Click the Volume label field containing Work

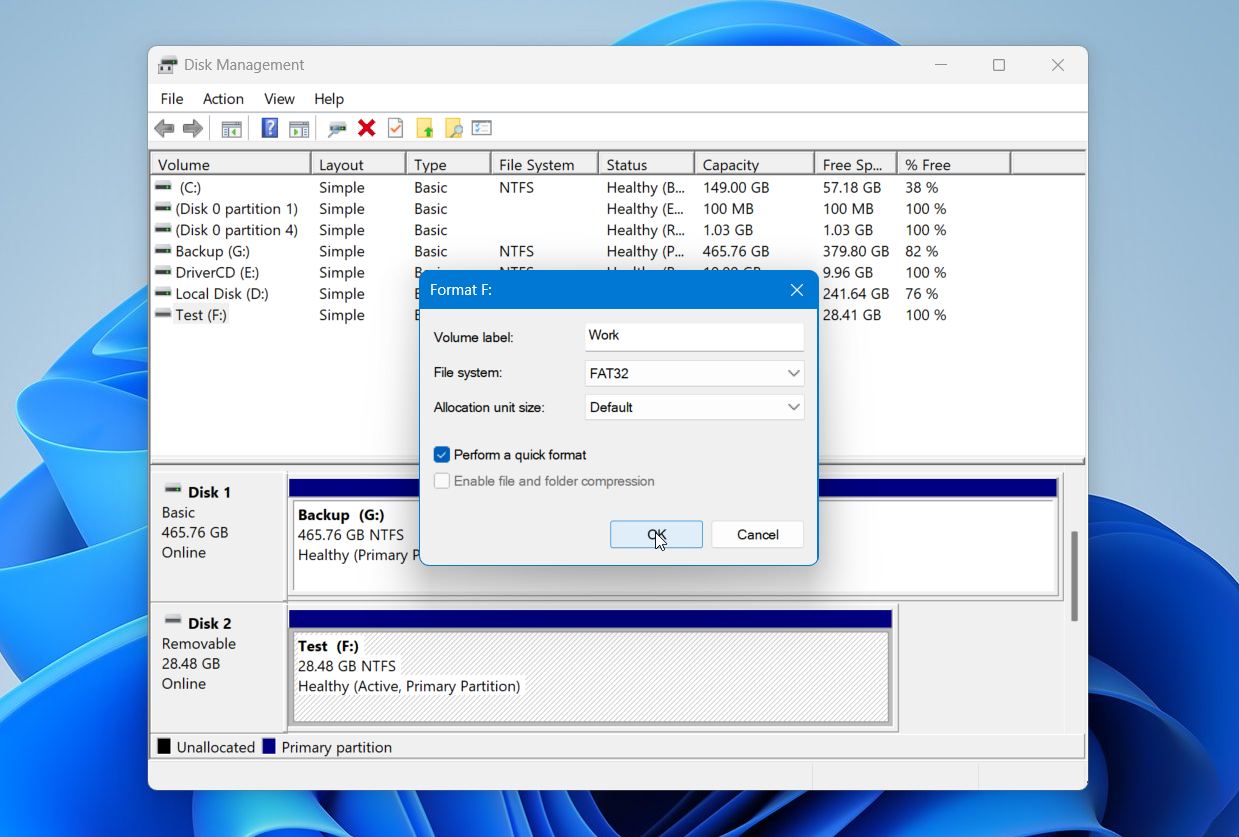pos(694,336)
